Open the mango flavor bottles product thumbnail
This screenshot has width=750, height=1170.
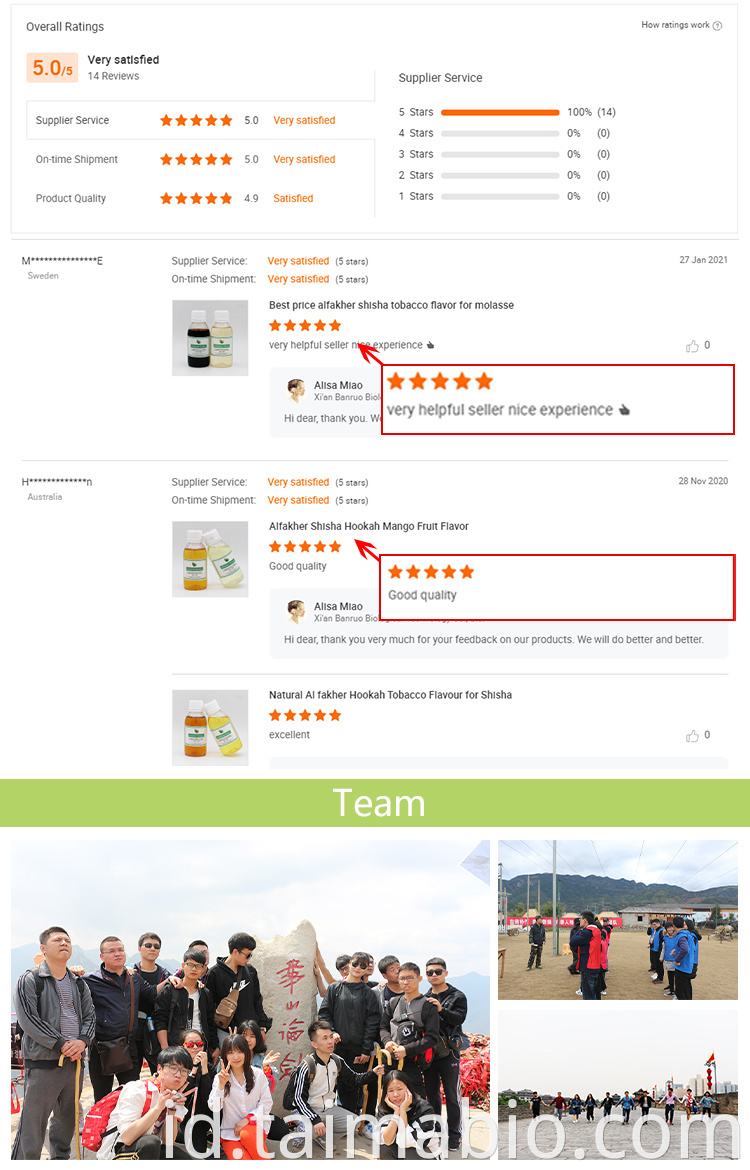point(210,559)
